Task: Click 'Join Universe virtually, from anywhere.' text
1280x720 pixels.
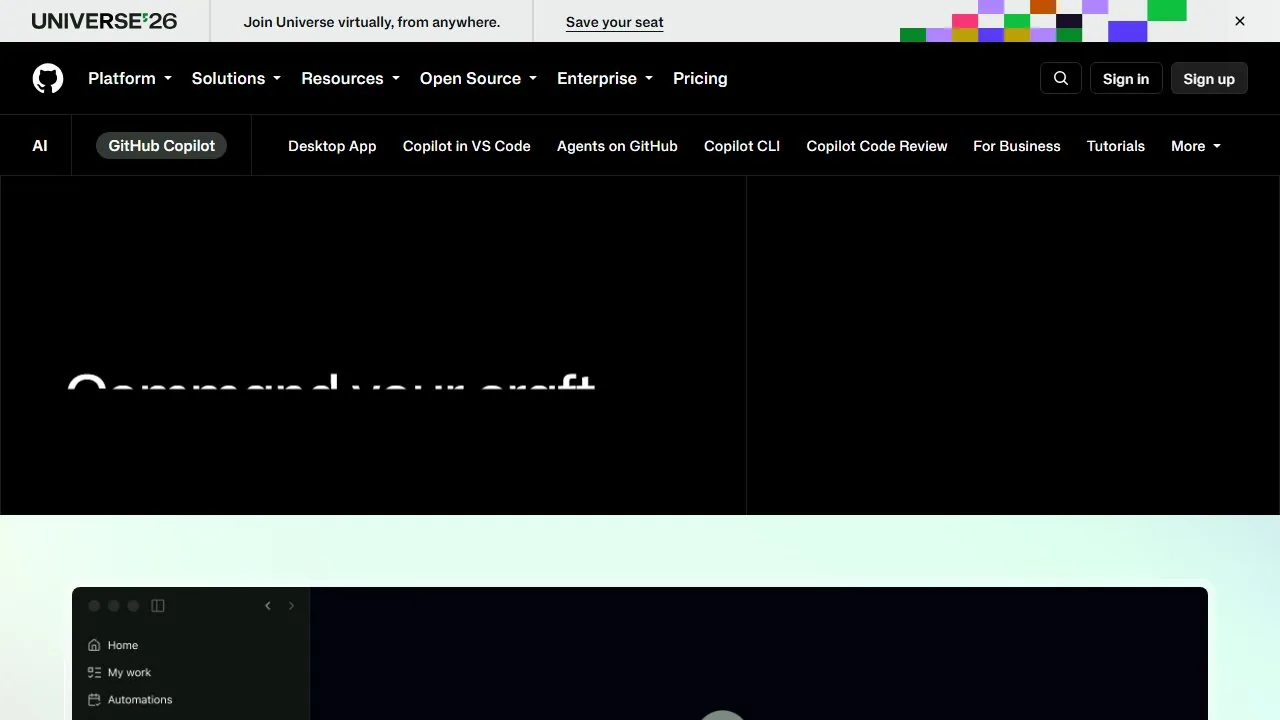Action: click(372, 21)
